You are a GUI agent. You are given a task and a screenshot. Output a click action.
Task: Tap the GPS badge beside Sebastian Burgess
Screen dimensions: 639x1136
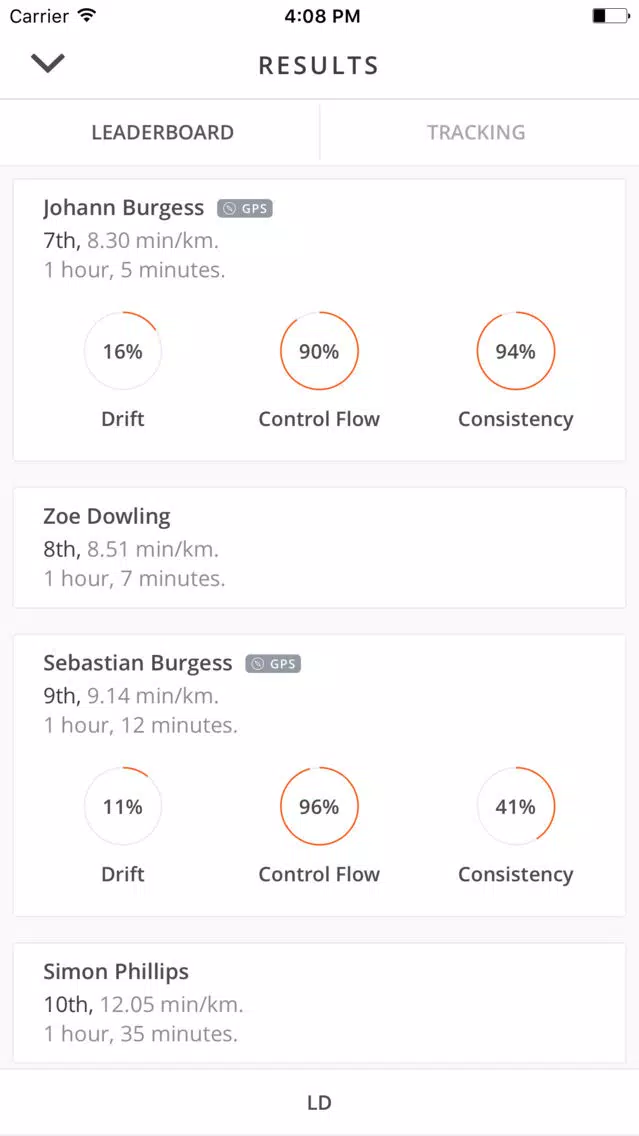tap(273, 664)
